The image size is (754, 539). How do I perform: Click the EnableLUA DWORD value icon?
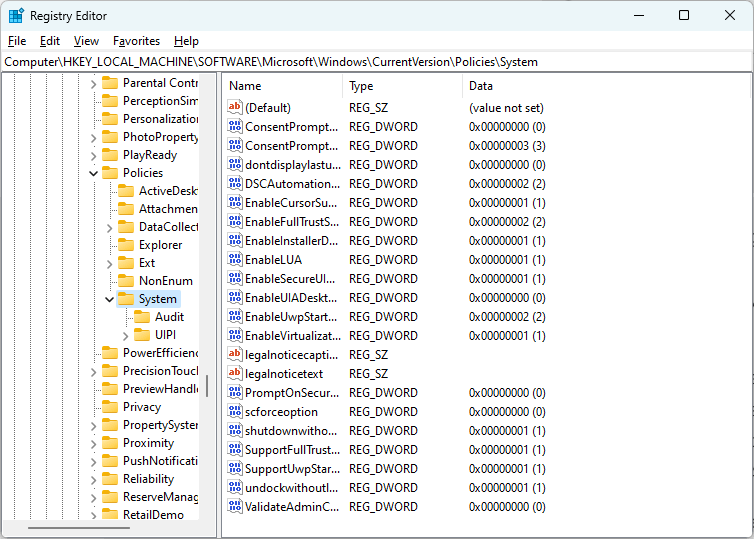[235, 260]
